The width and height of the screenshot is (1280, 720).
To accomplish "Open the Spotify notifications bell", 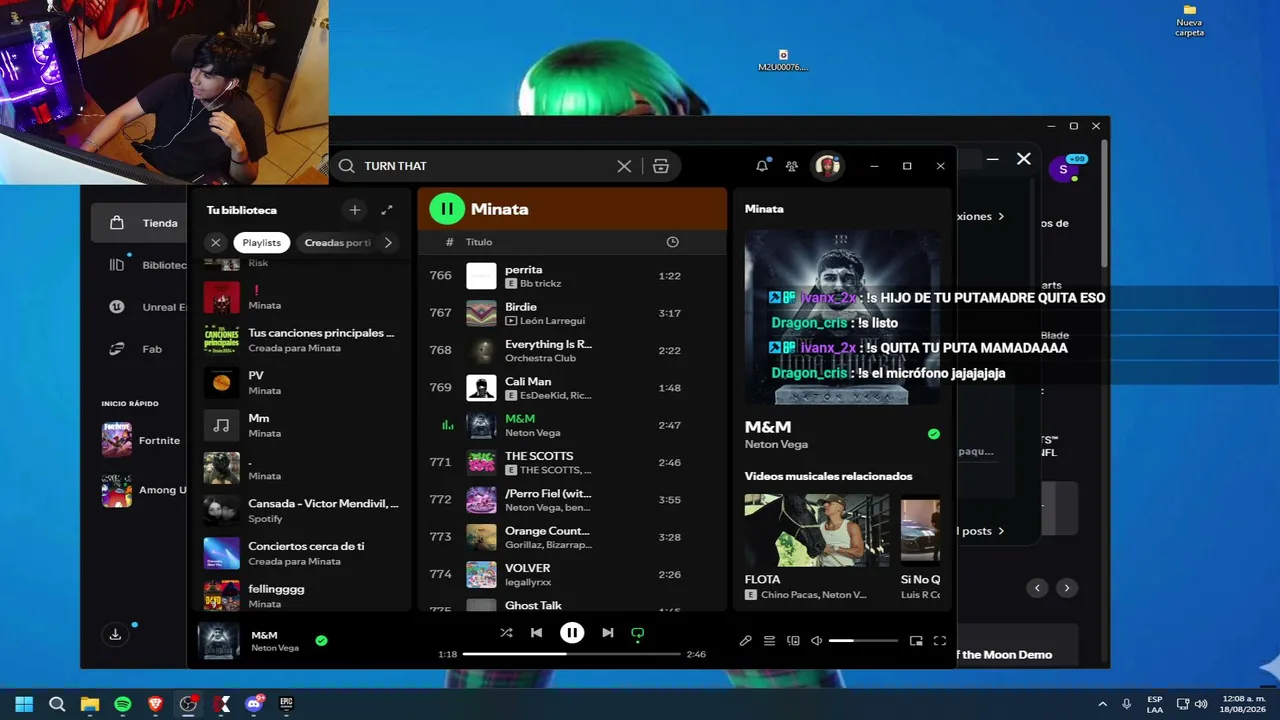I will click(762, 166).
